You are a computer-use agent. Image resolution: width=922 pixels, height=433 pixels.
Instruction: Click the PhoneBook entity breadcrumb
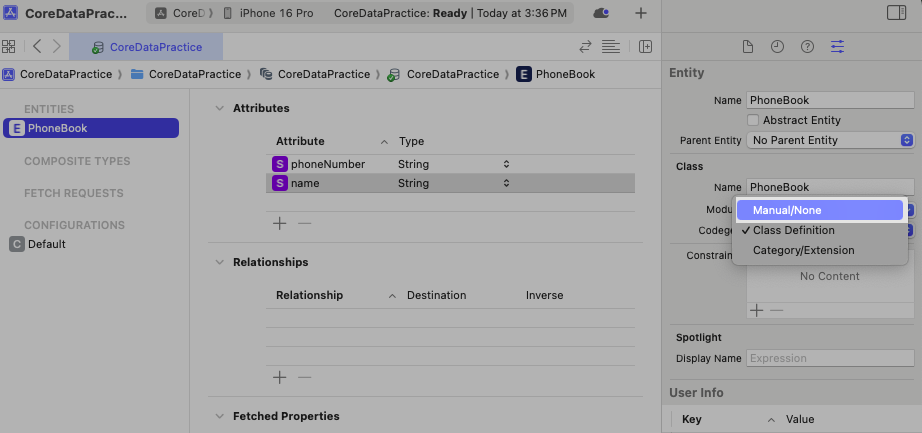coord(556,74)
